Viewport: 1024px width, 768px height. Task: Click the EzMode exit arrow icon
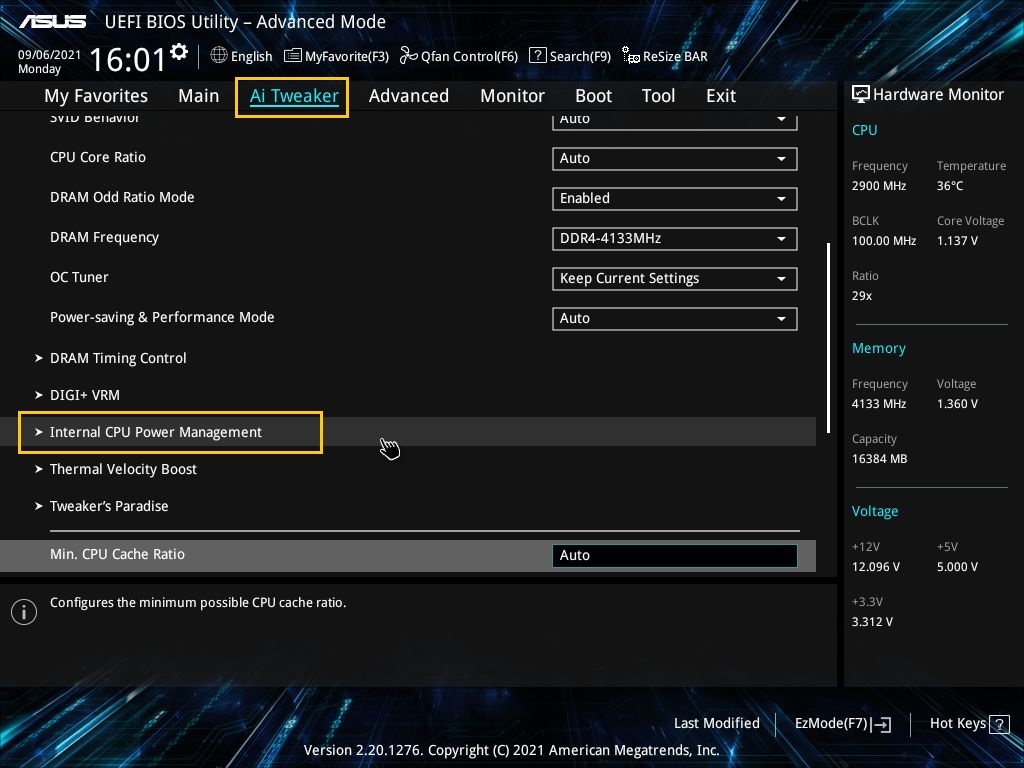(881, 724)
